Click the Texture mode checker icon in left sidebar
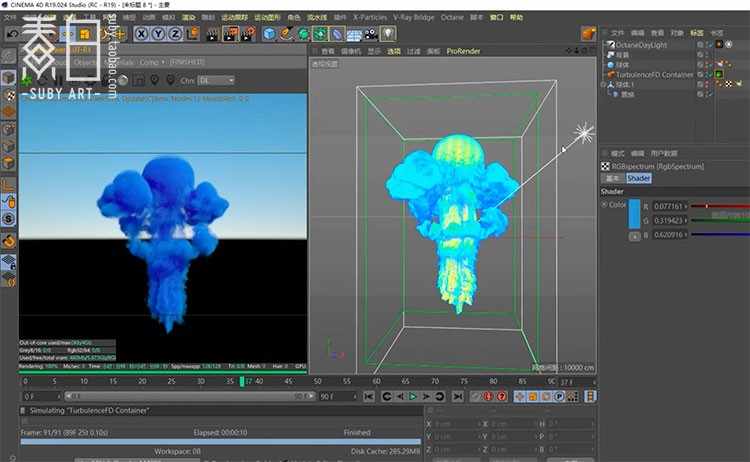Image resolution: width=750 pixels, height=462 pixels. tap(9, 95)
